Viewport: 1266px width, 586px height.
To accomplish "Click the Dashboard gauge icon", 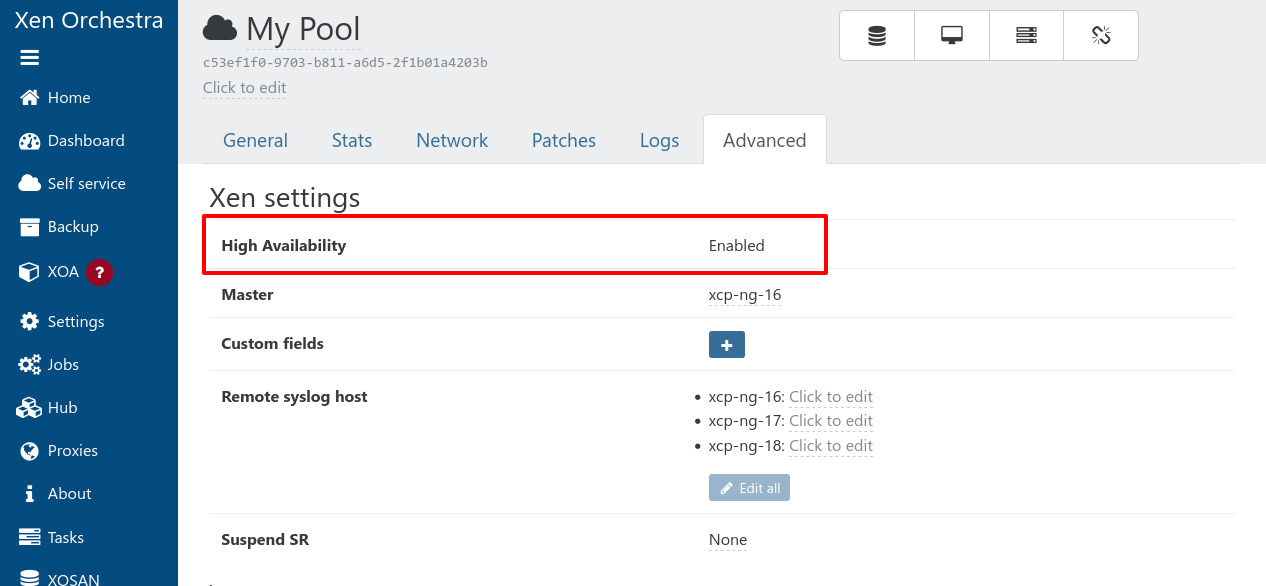I will (29, 141).
